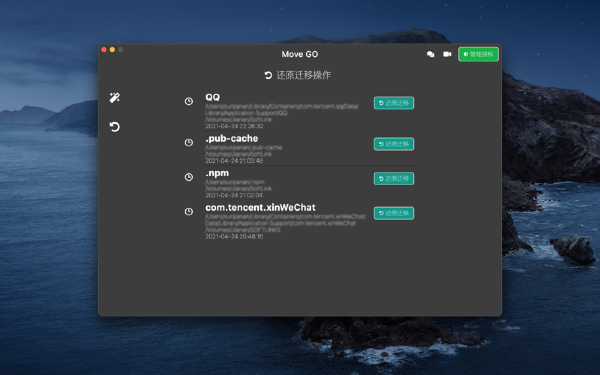Image resolution: width=600 pixels, height=375 pixels.
Task: Click the clock icon beside .npm
Action: 189,177
